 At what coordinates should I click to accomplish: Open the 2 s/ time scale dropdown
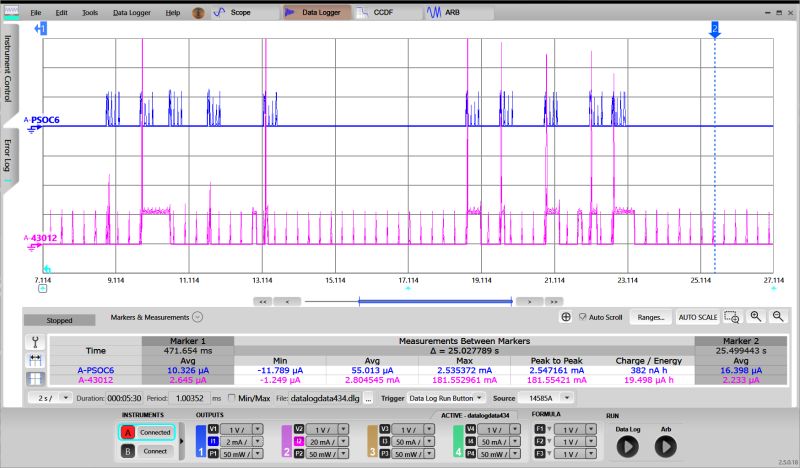point(66,398)
